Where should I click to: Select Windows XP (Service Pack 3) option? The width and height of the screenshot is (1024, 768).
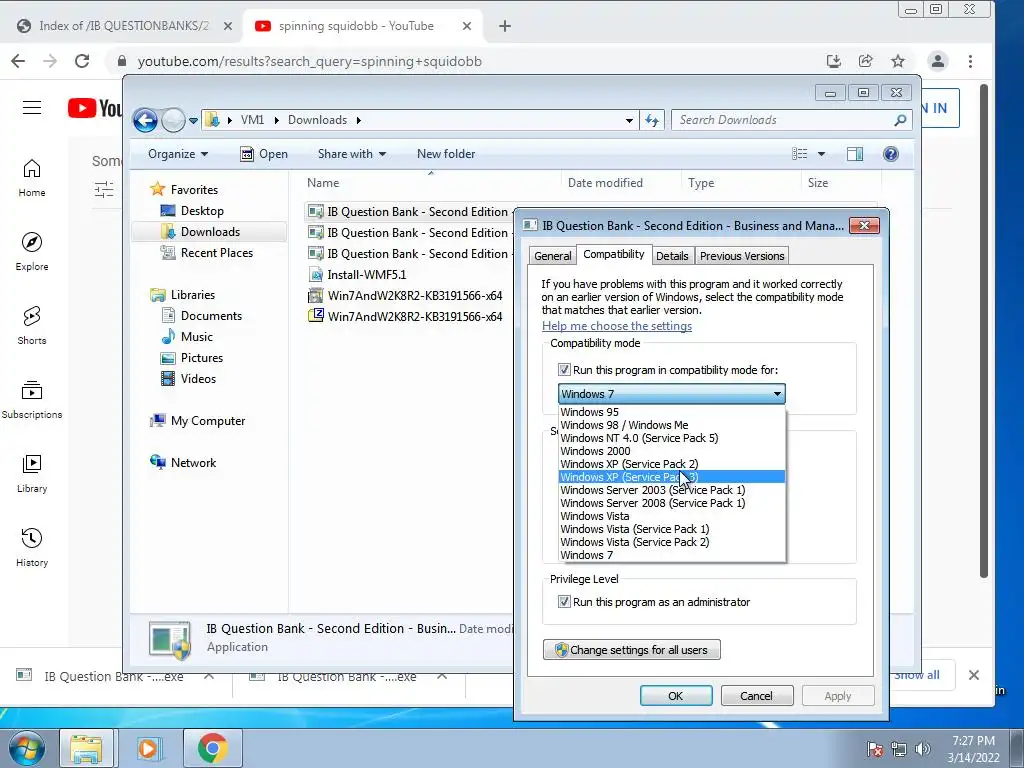point(672,477)
